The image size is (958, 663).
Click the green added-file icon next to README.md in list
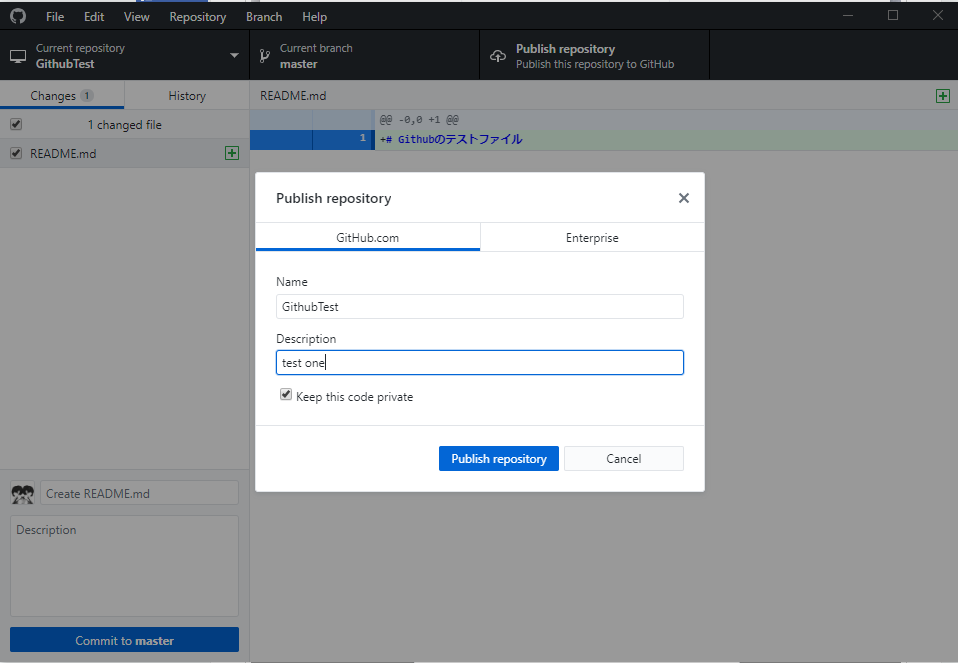pyautogui.click(x=232, y=153)
